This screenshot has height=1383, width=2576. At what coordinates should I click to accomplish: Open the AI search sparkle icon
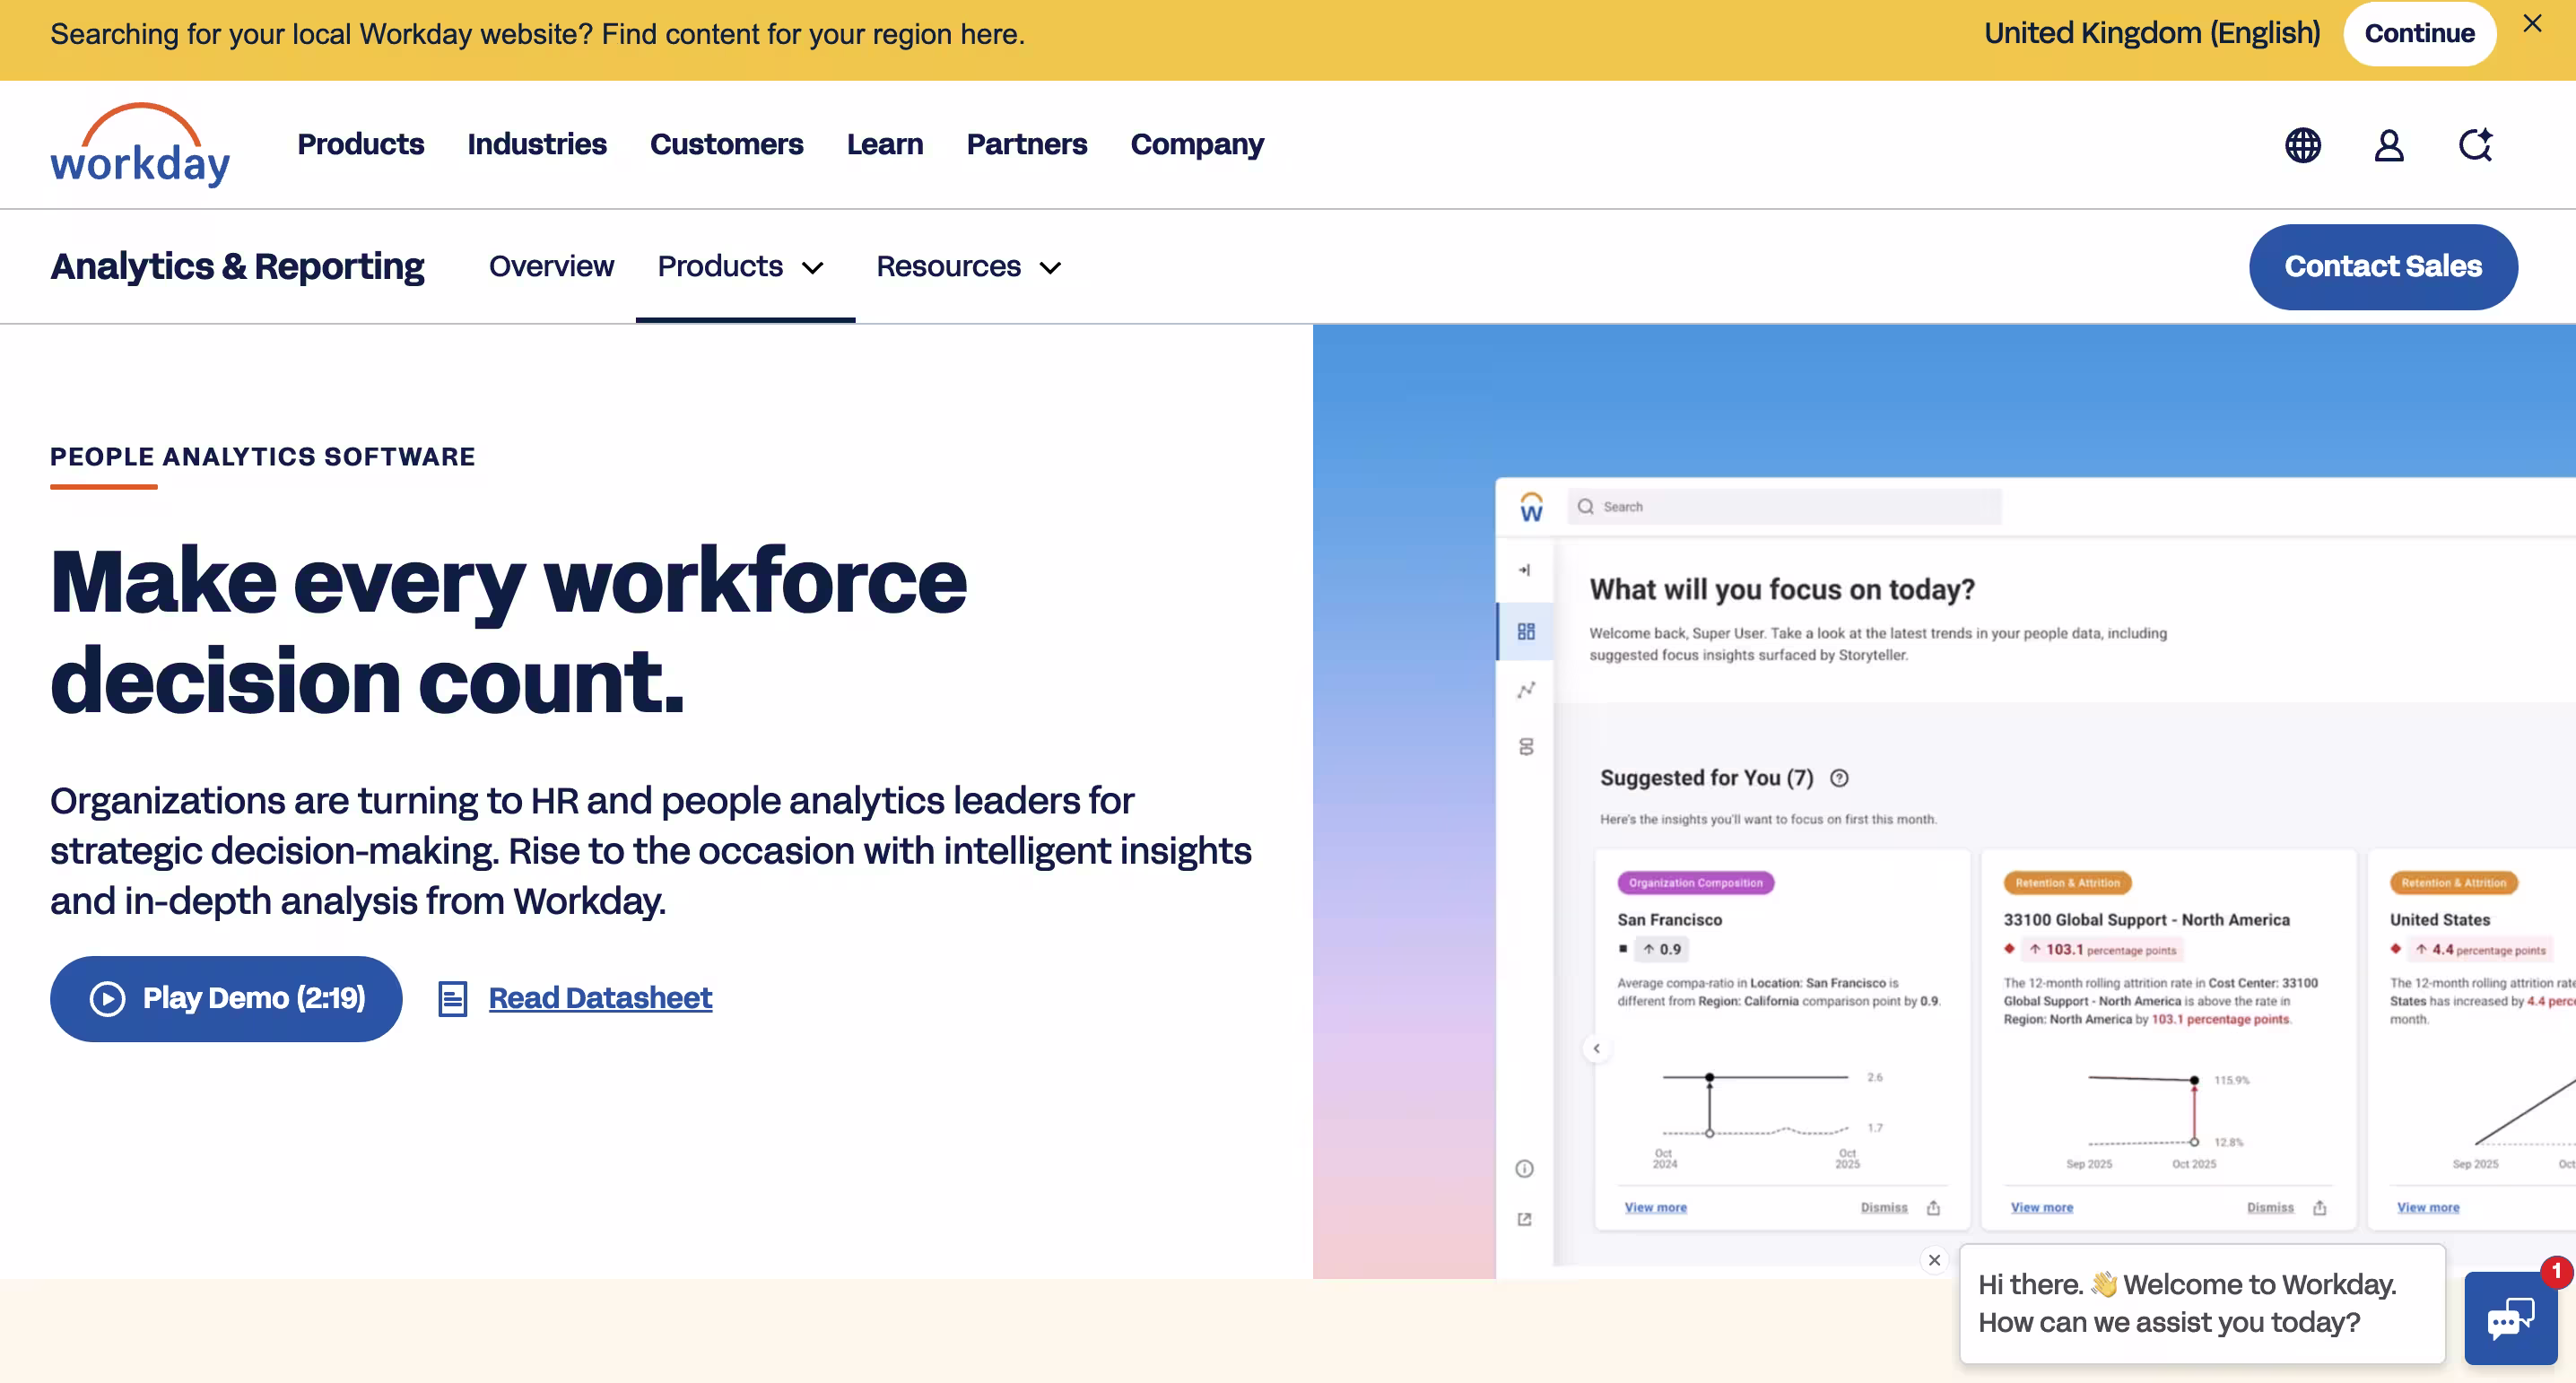2475,145
